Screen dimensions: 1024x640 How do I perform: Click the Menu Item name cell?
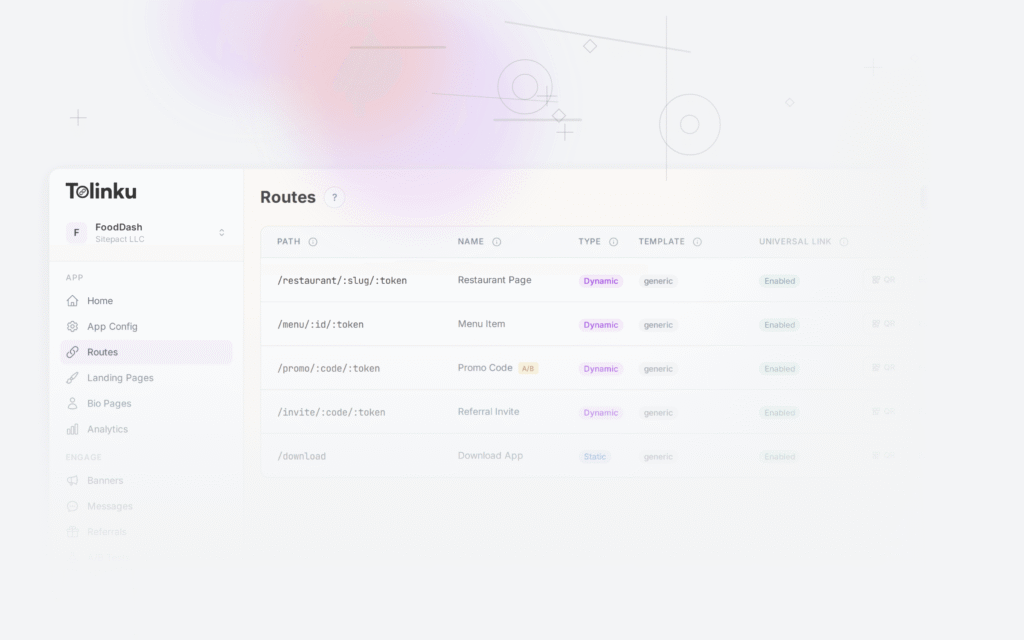[x=481, y=323]
